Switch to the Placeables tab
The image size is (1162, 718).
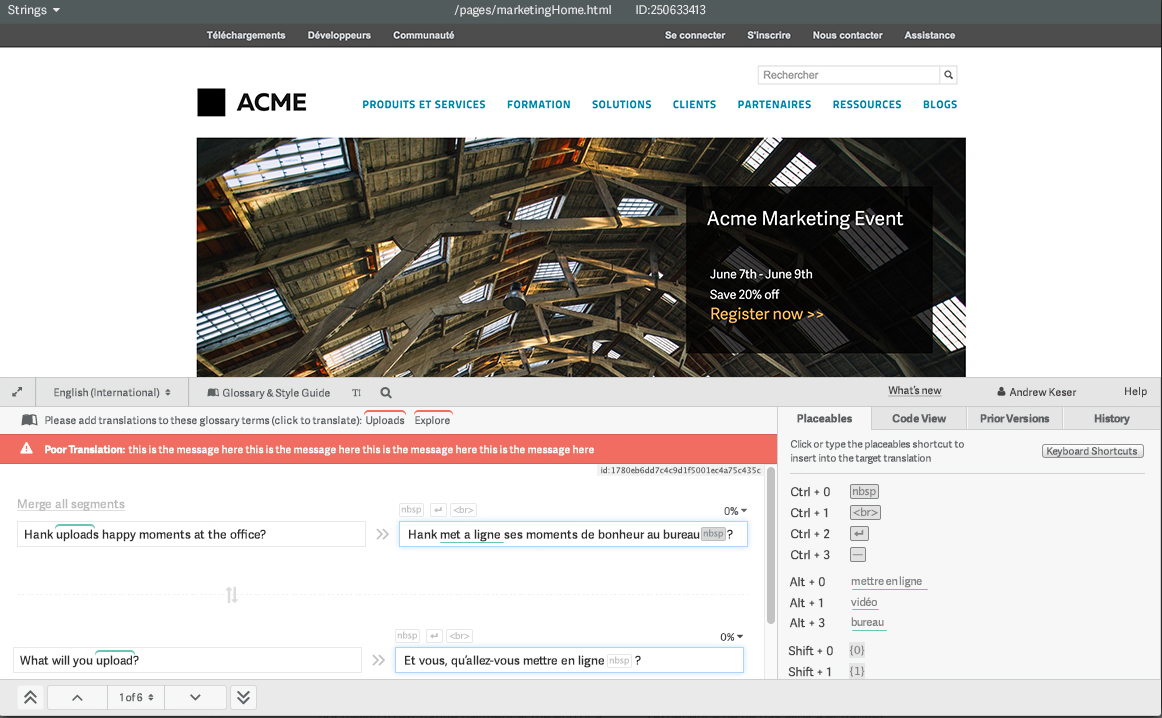(x=824, y=419)
